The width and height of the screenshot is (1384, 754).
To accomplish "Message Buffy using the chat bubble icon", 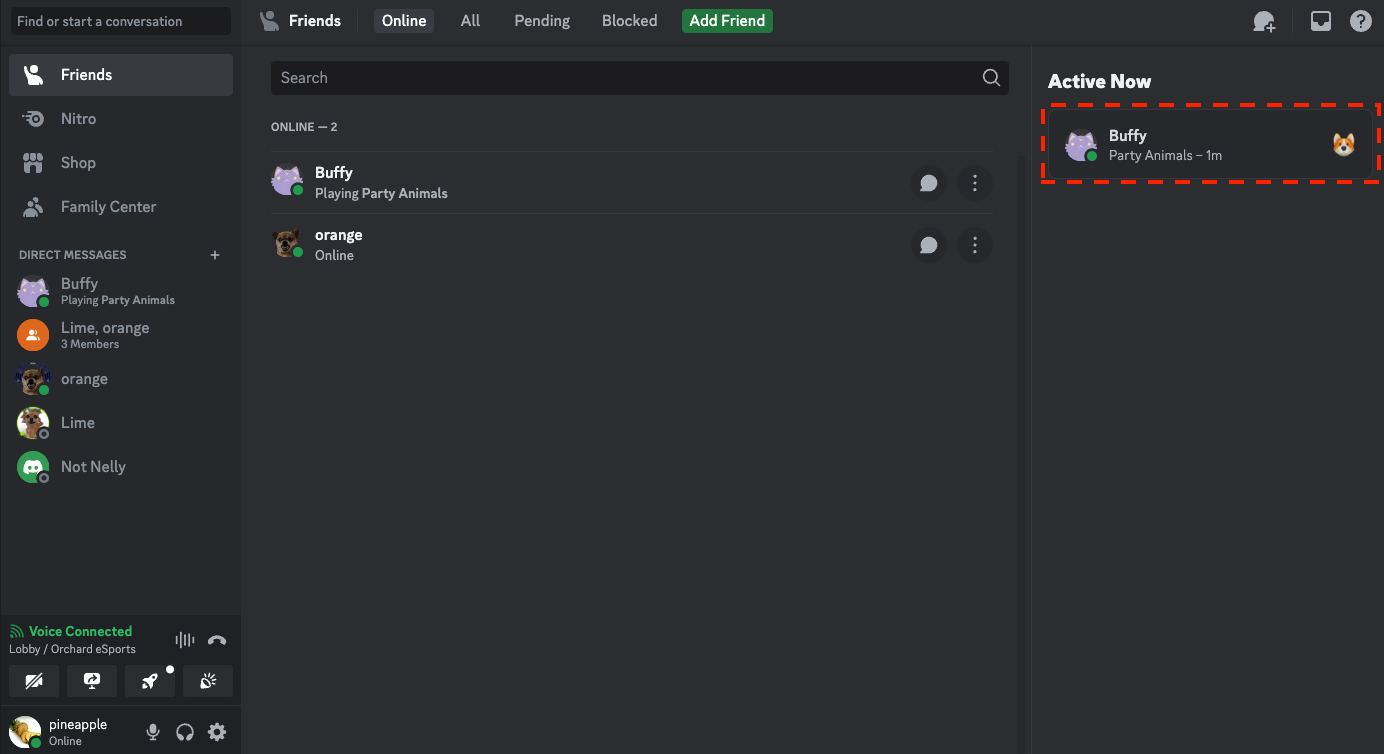I will tap(928, 183).
